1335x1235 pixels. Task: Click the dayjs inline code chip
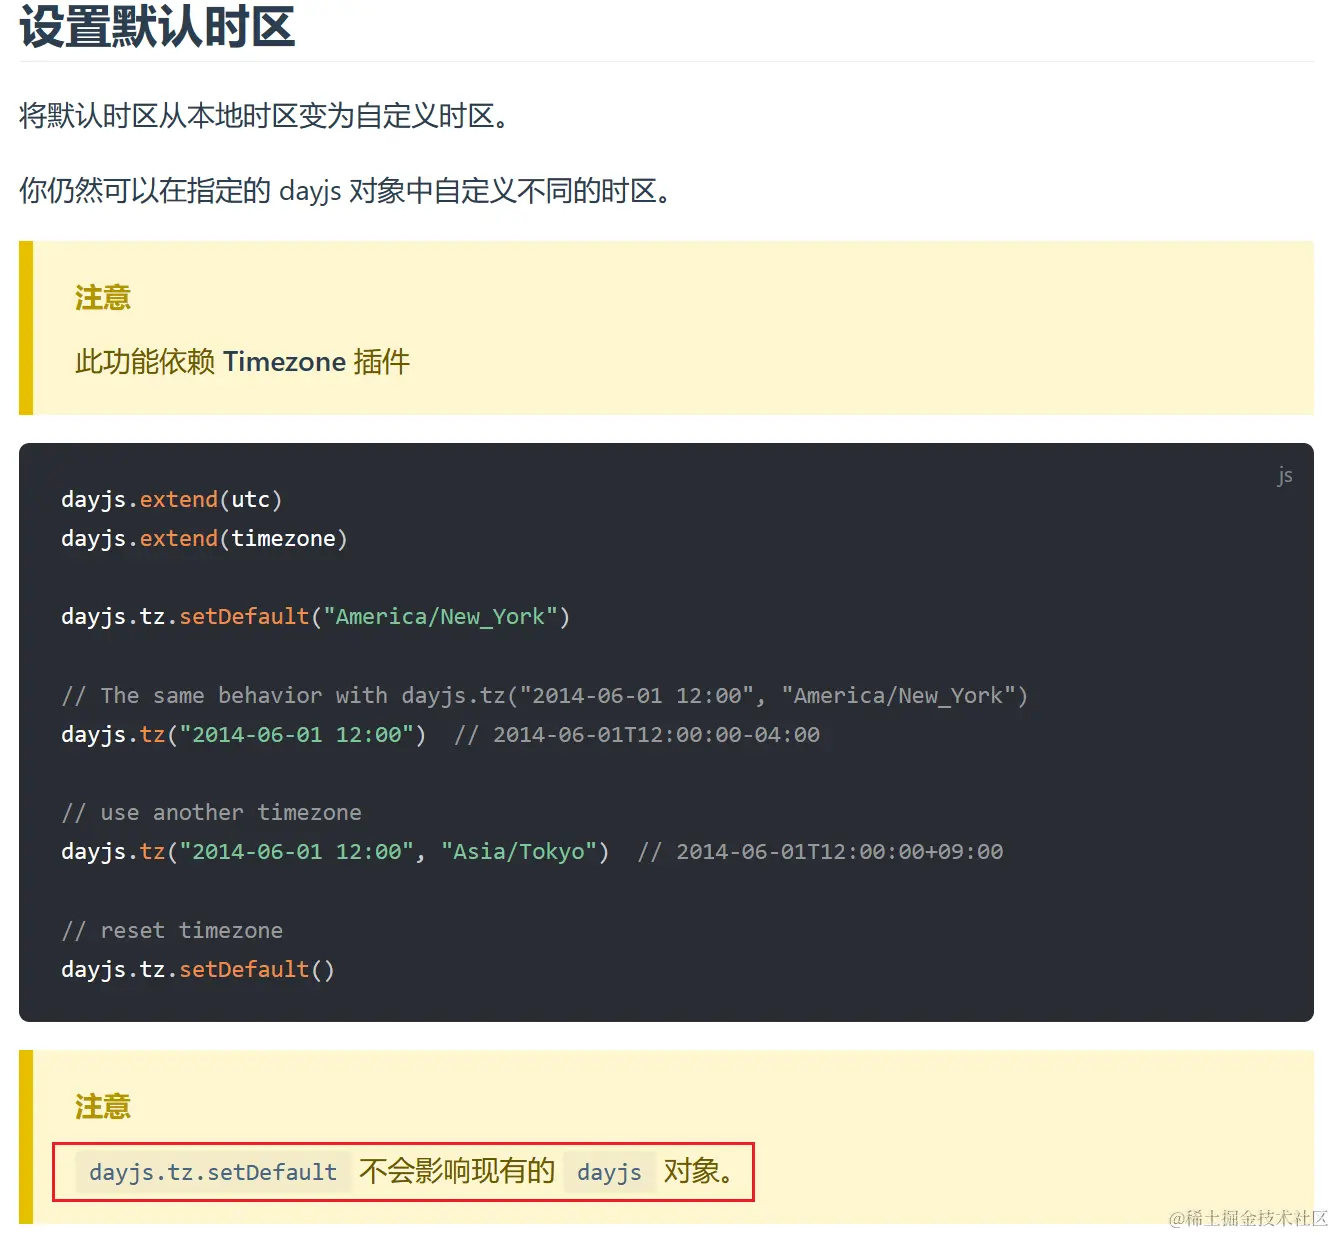[609, 1172]
